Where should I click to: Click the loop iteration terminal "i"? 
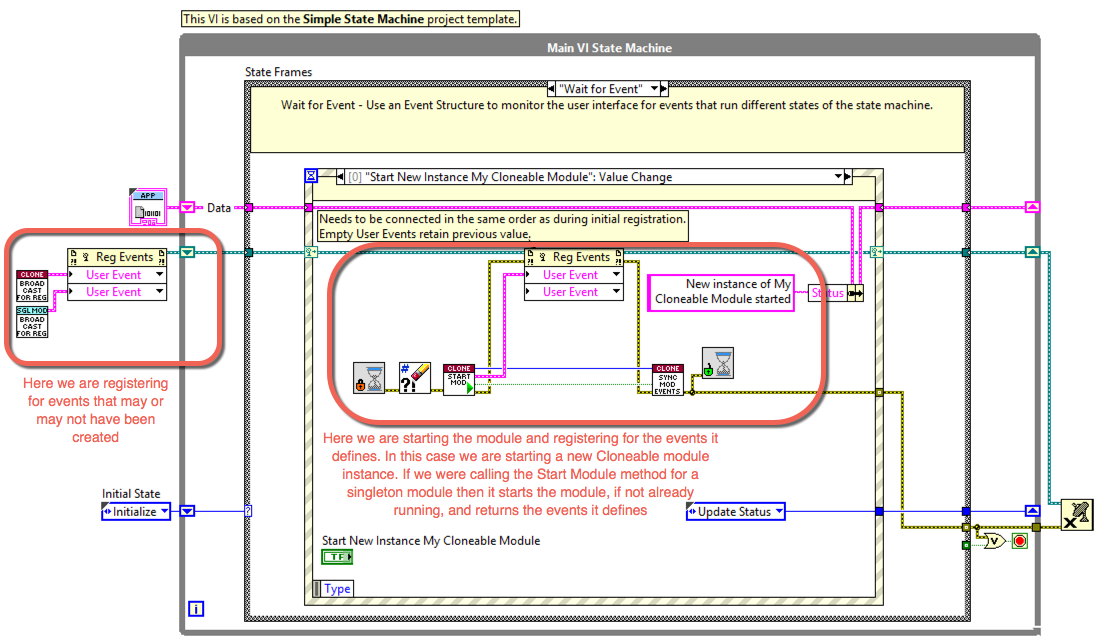pos(196,608)
